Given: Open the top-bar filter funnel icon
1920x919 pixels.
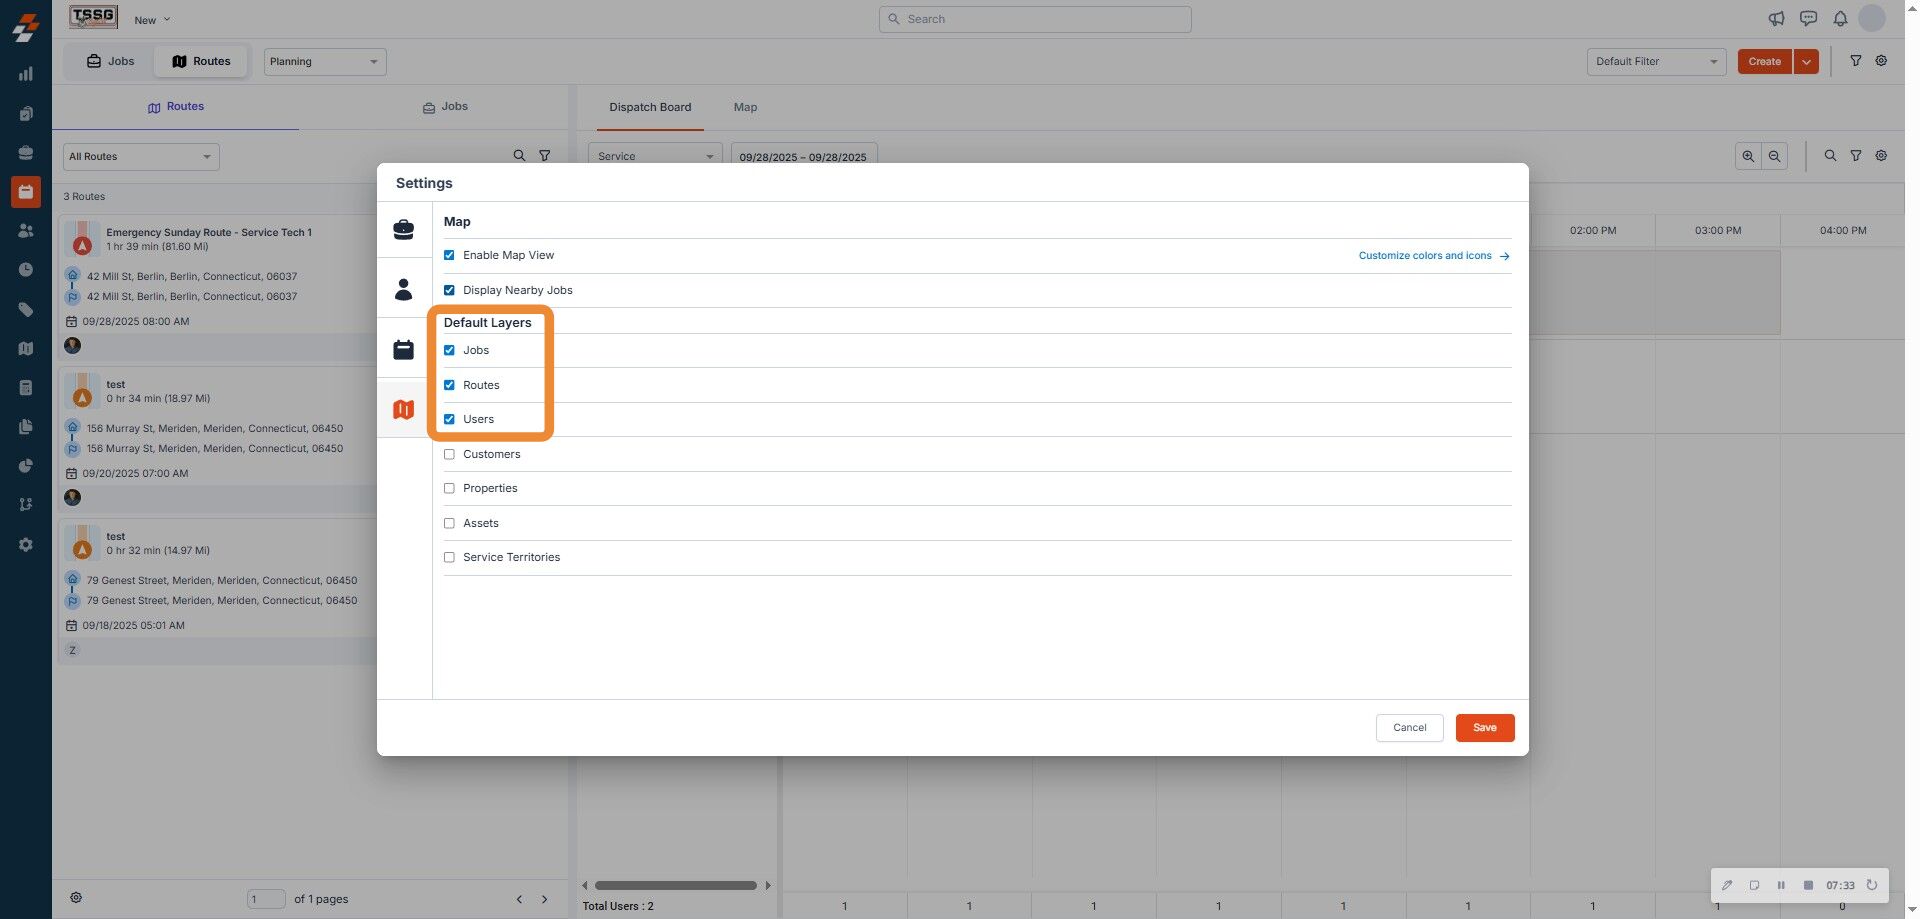Looking at the screenshot, I should pos(1856,61).
